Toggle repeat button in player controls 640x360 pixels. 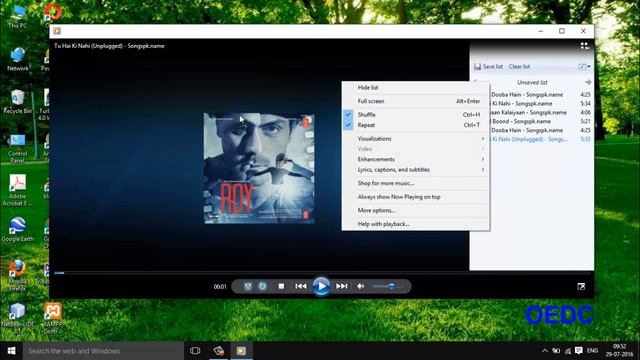tap(262, 286)
